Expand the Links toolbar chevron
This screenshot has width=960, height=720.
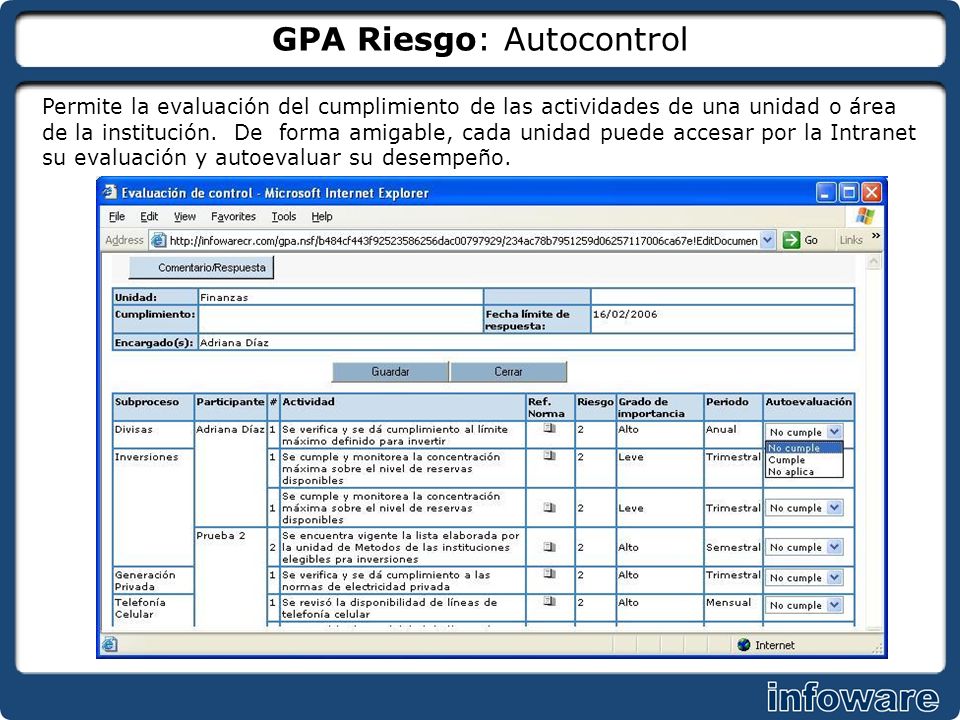[x=876, y=236]
